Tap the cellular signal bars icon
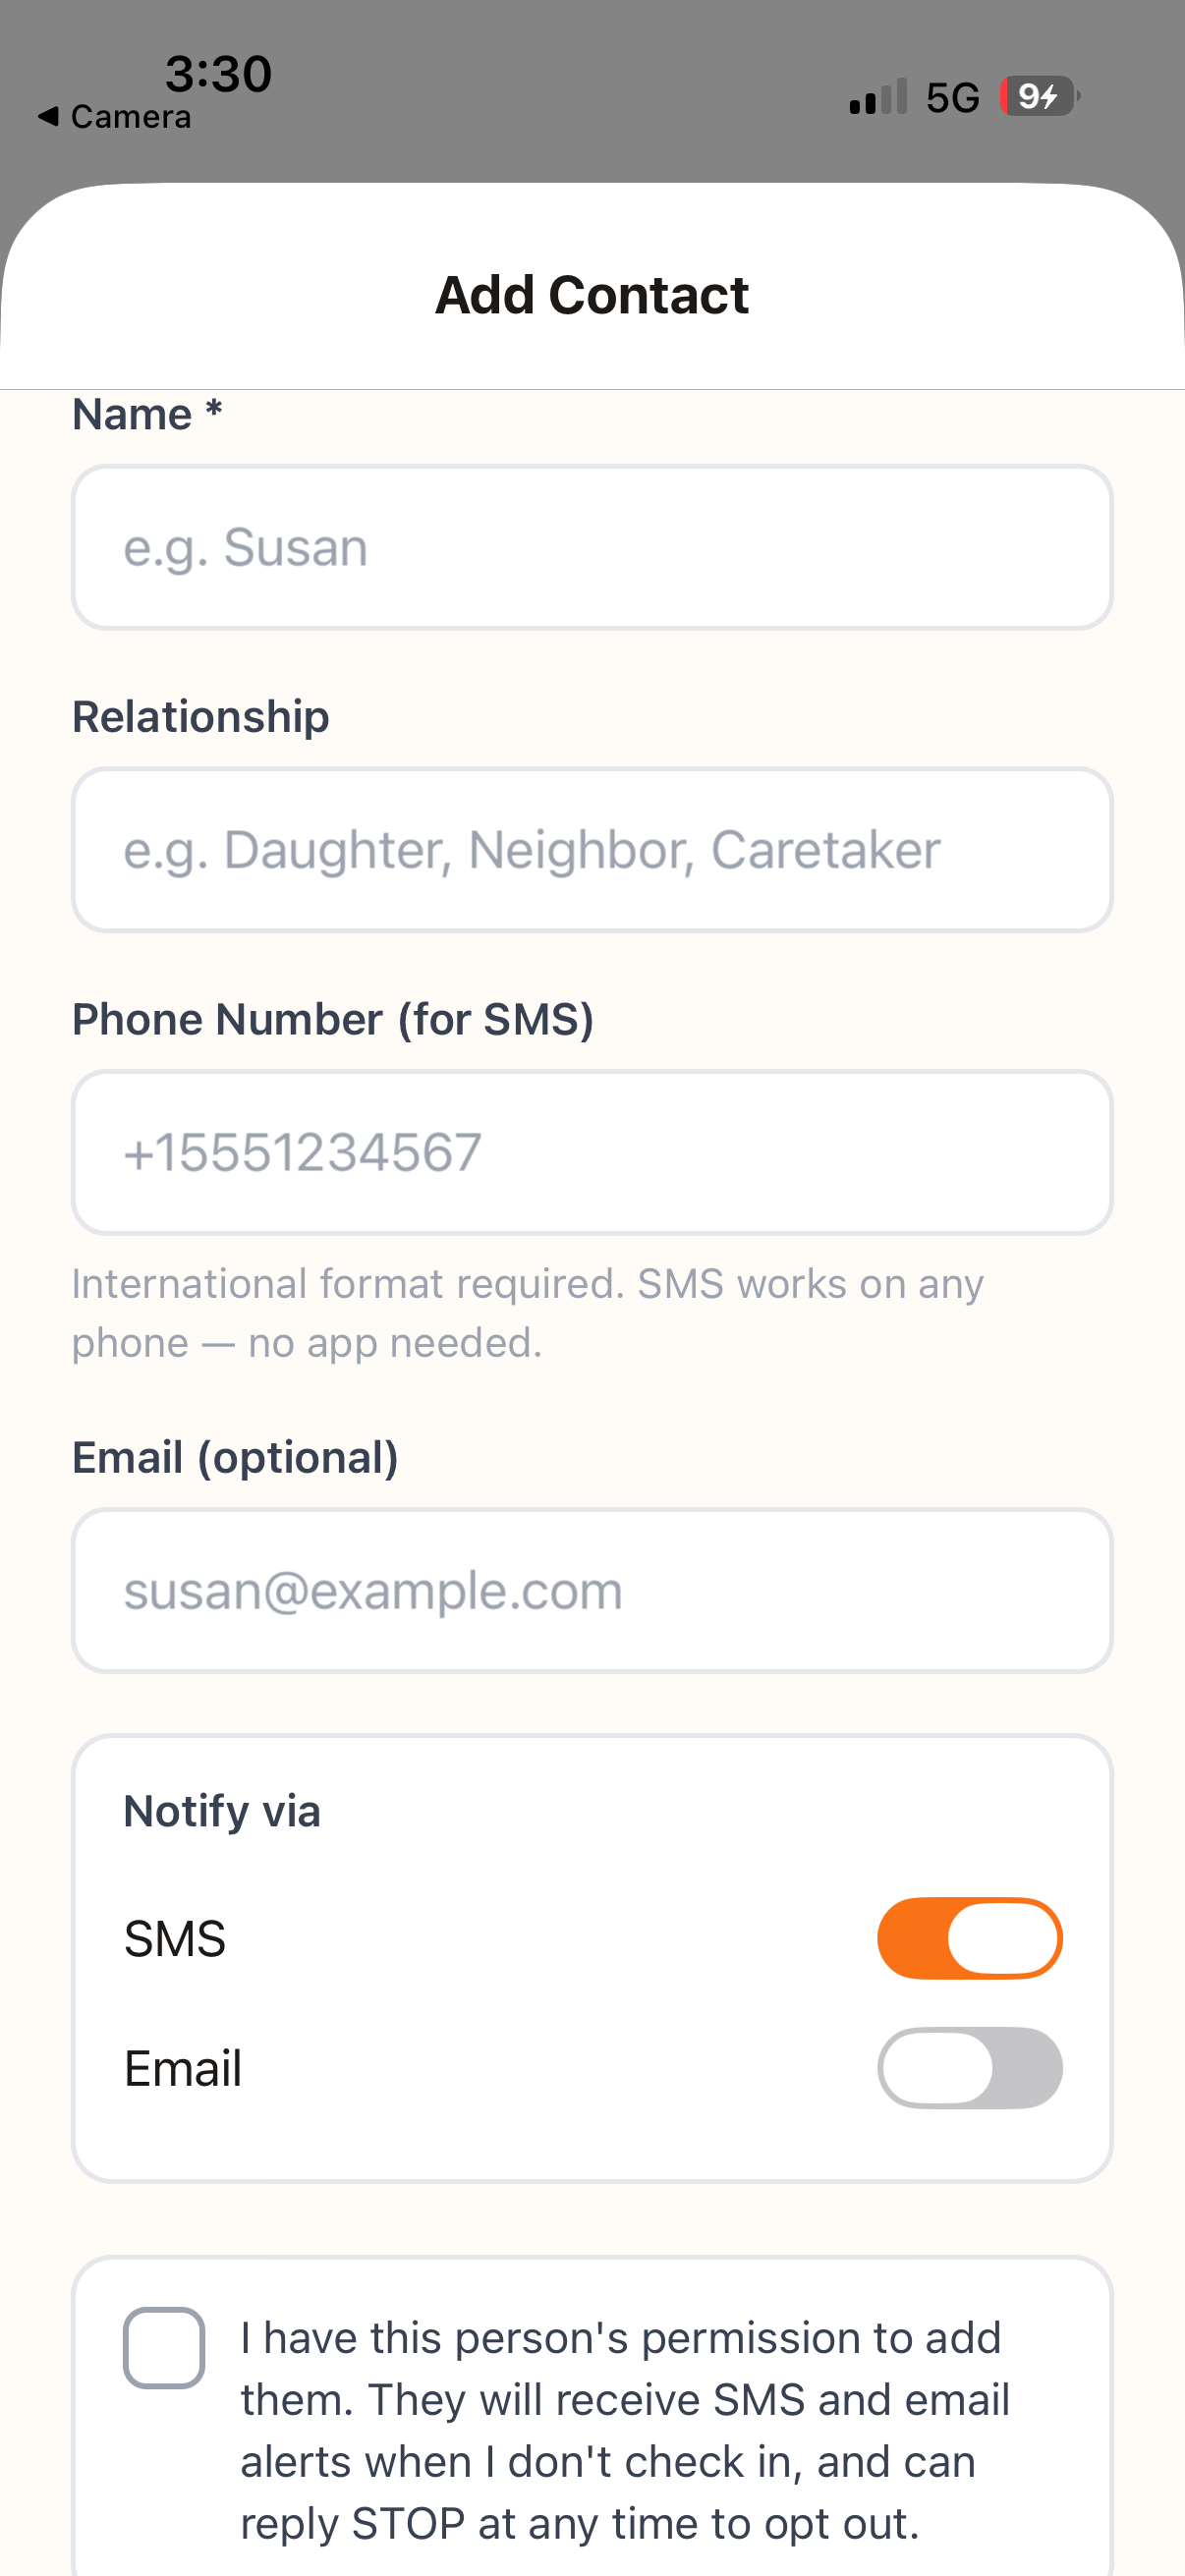This screenshot has width=1185, height=2576. tap(878, 97)
